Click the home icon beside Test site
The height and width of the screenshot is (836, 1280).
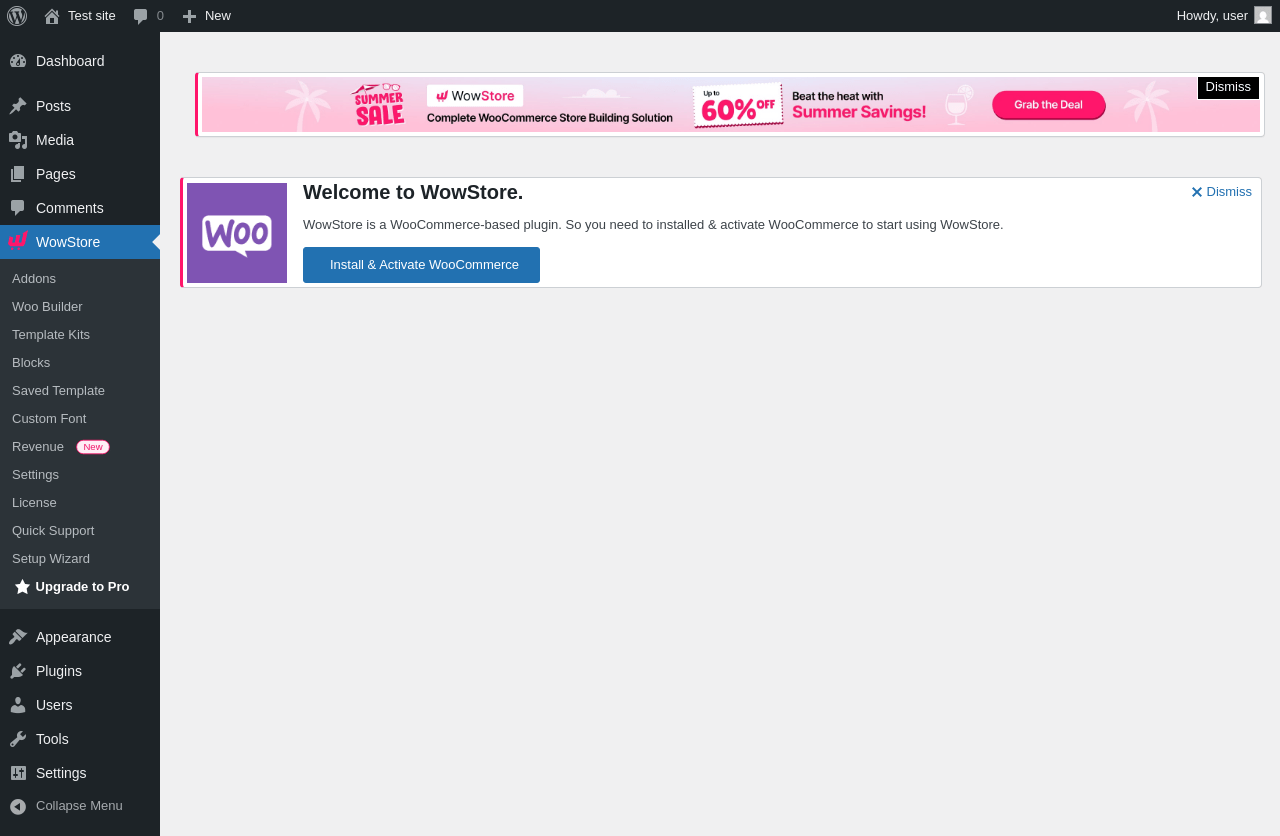click(52, 16)
